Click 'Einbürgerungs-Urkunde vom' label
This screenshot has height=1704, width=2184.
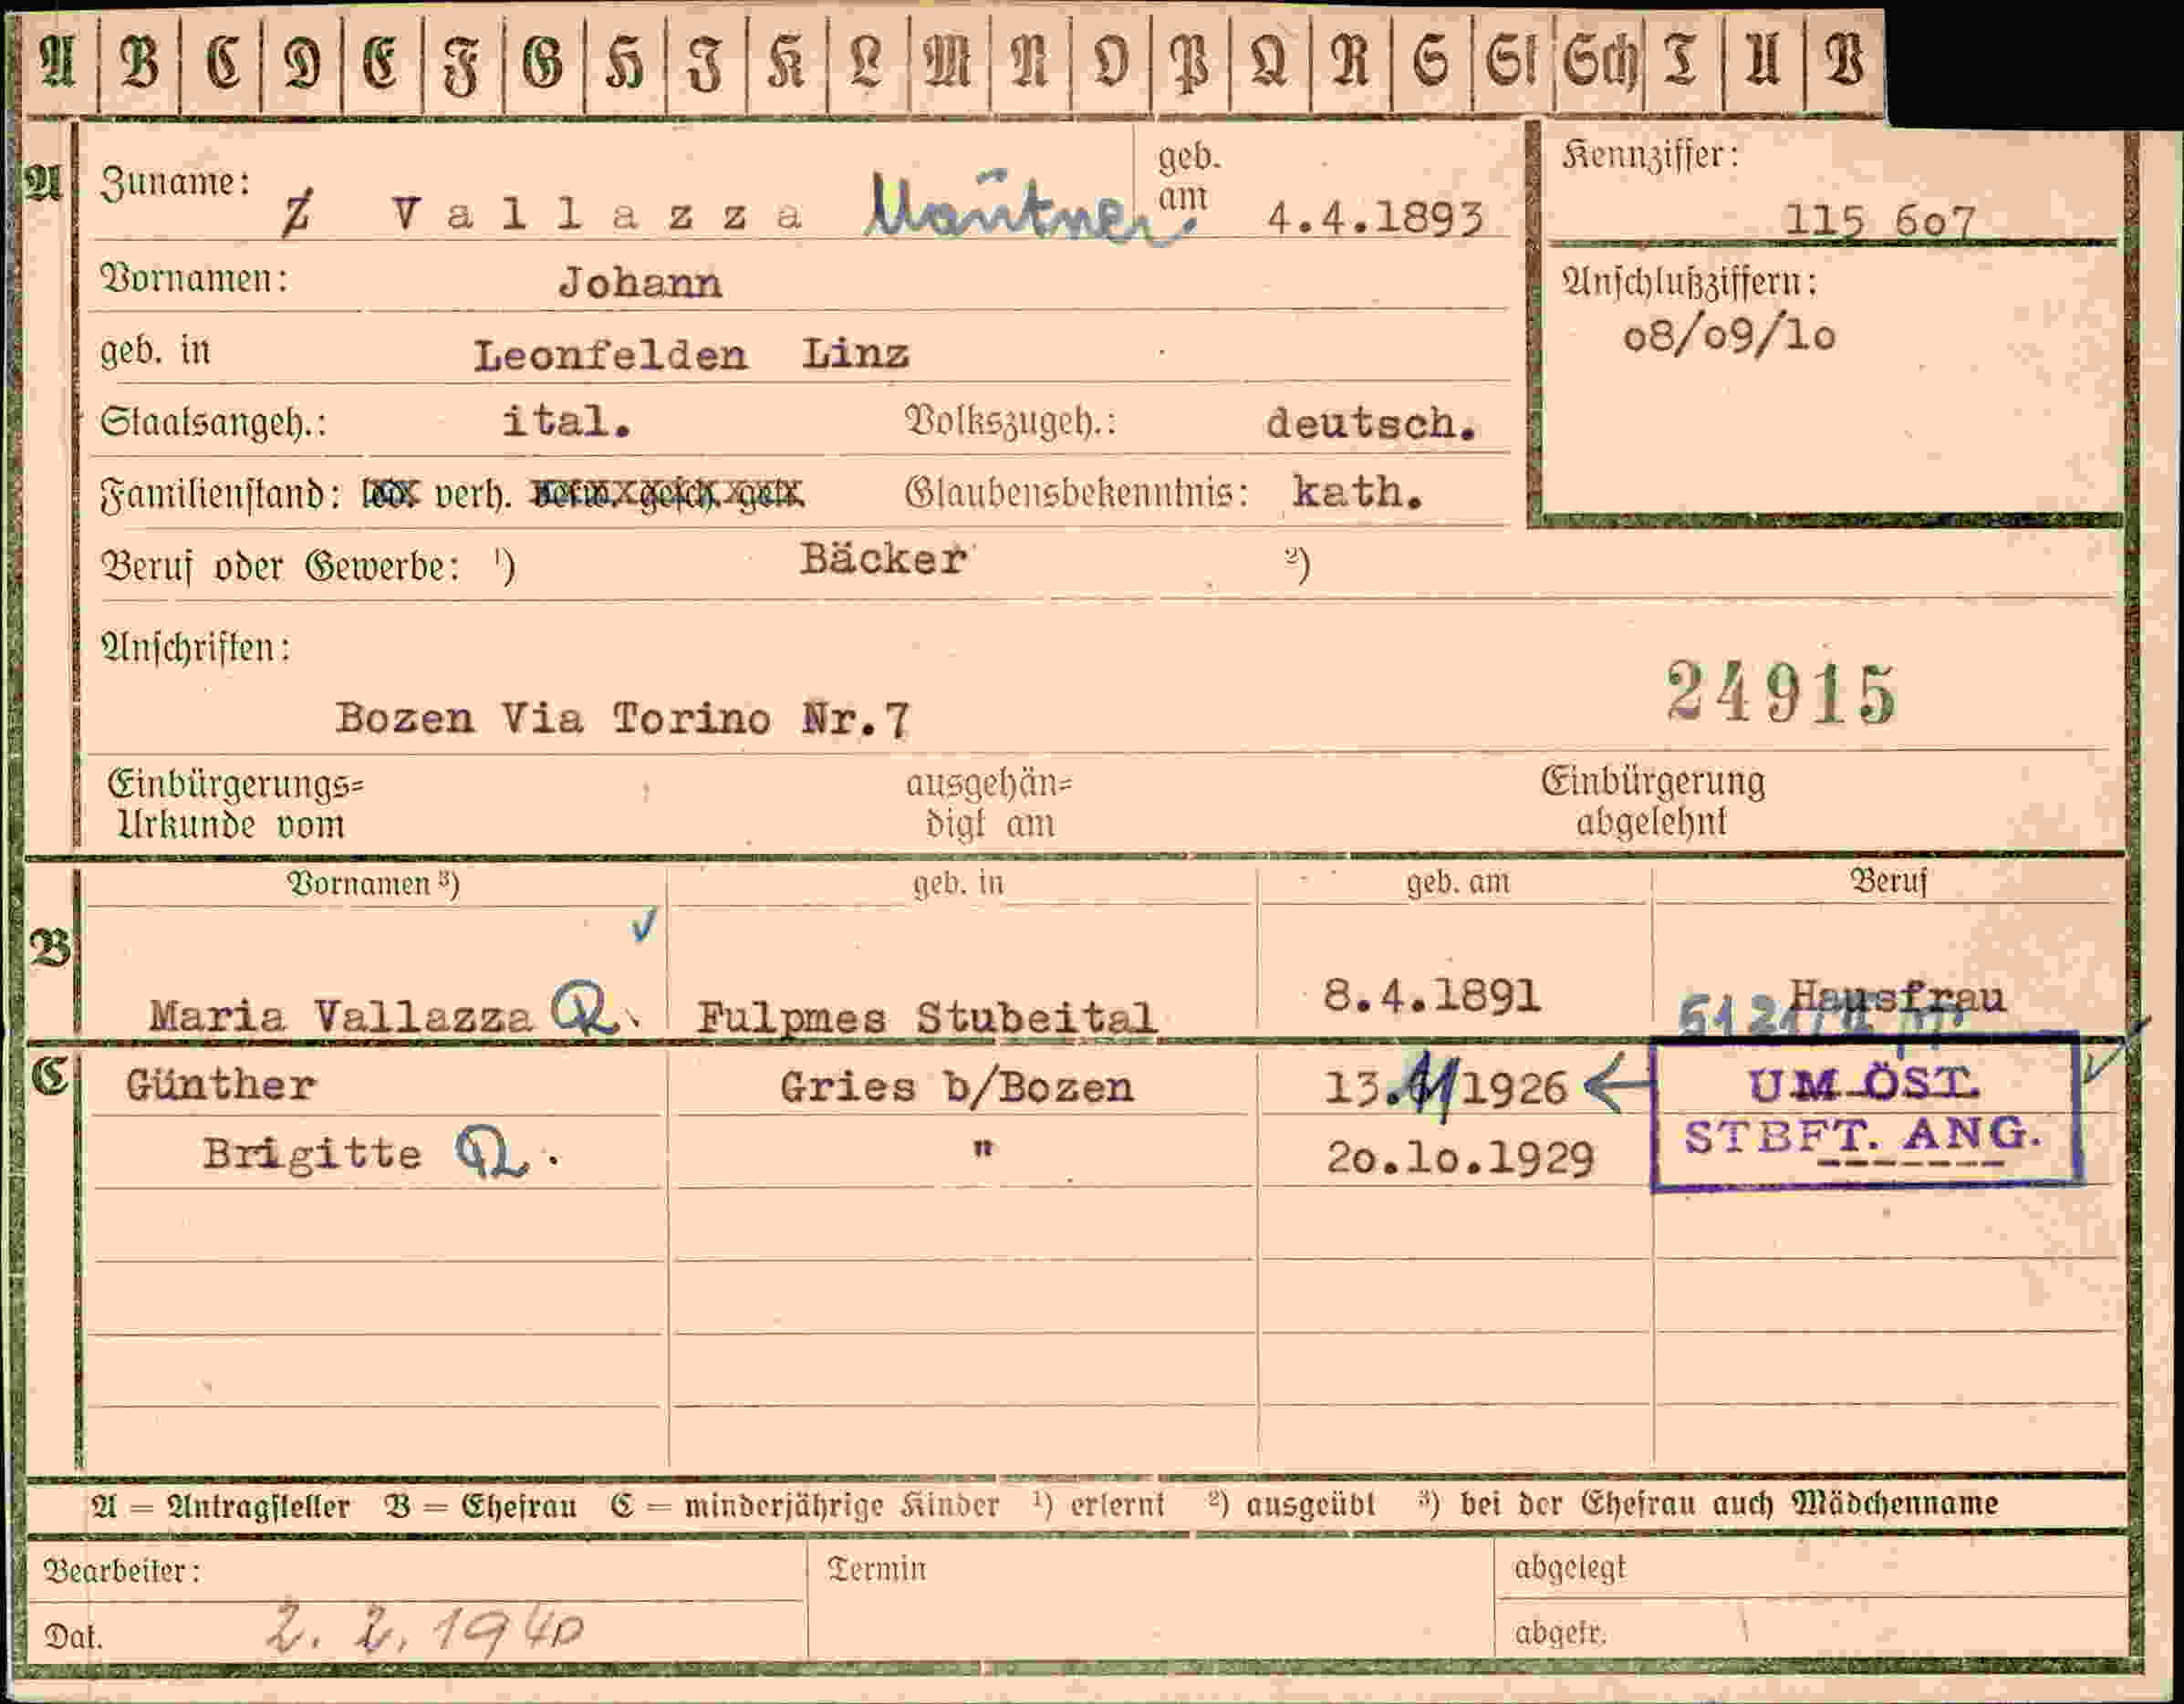pos(236,805)
